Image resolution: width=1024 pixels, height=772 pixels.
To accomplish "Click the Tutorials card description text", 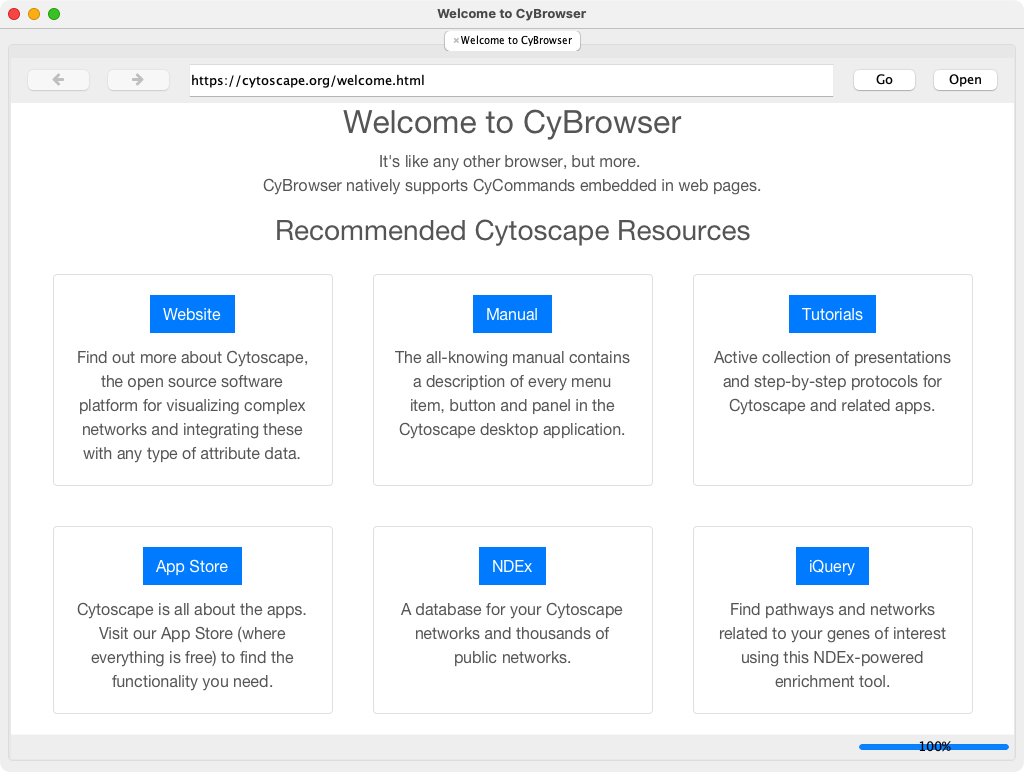I will (832, 382).
